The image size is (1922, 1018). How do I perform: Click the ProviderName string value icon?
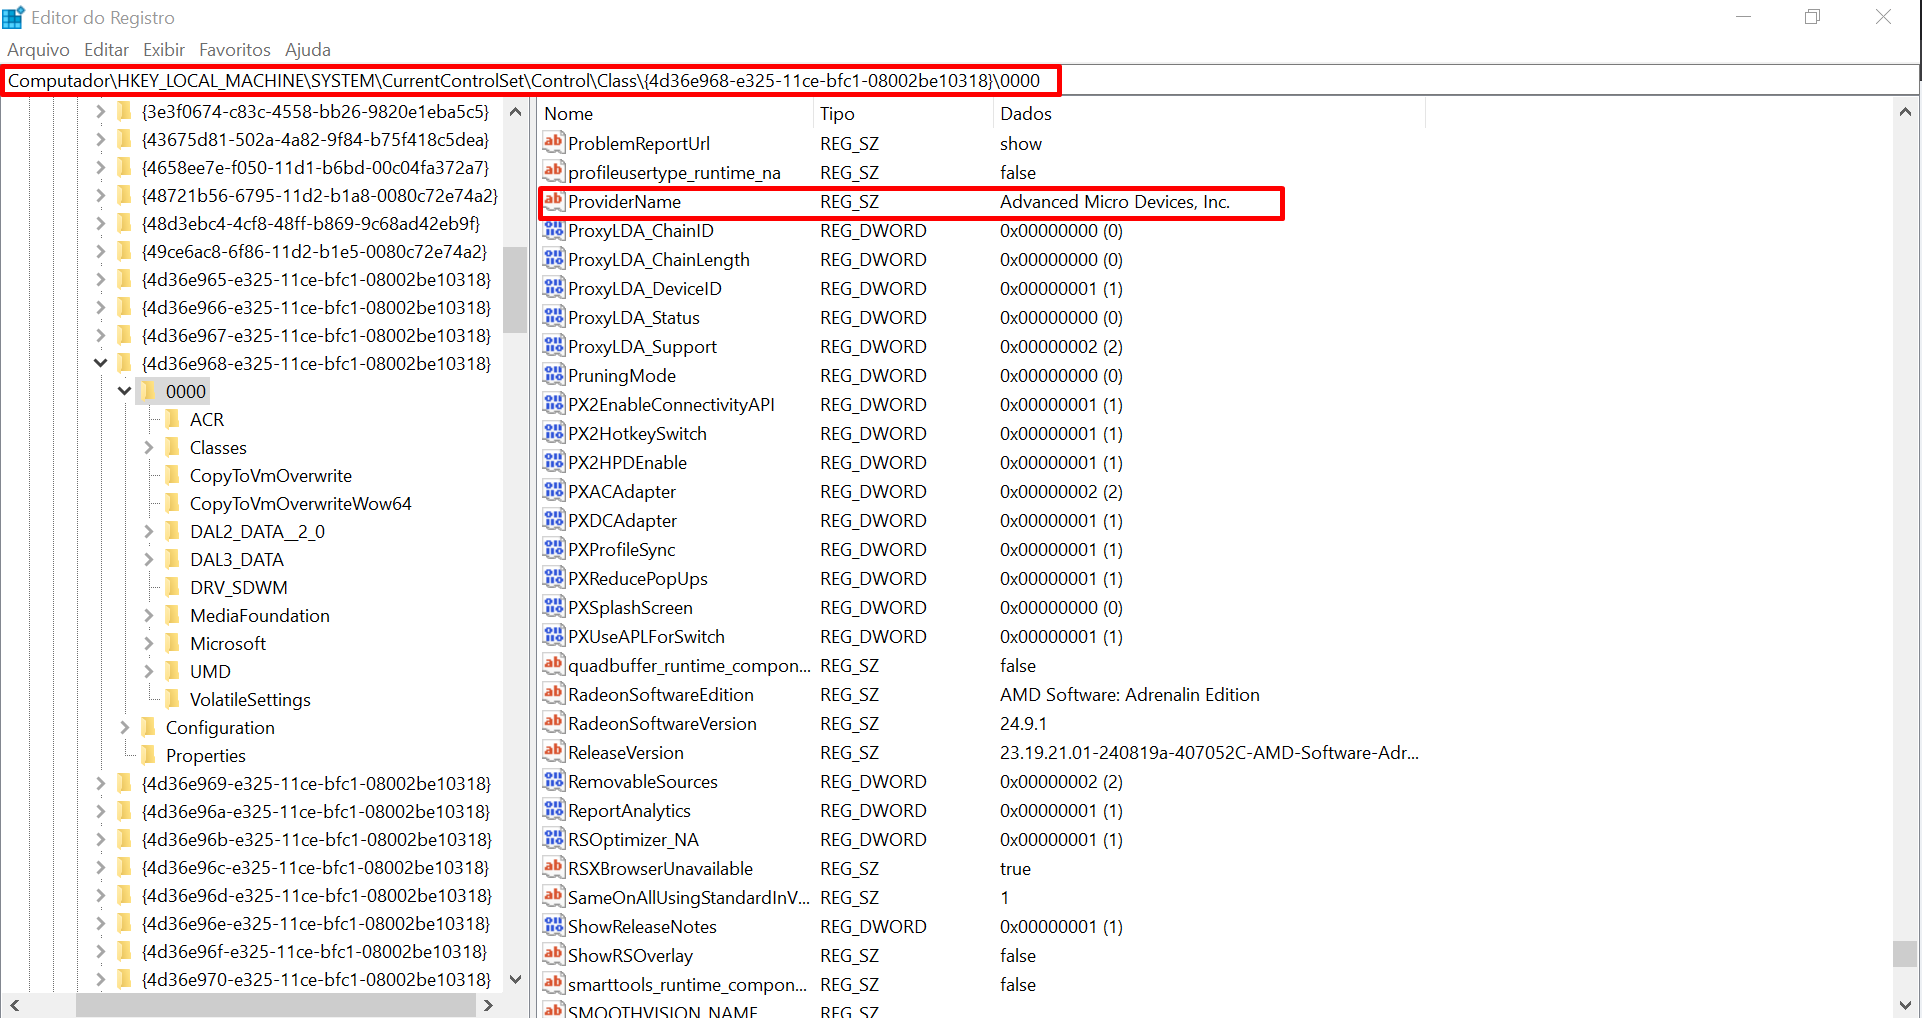[554, 201]
